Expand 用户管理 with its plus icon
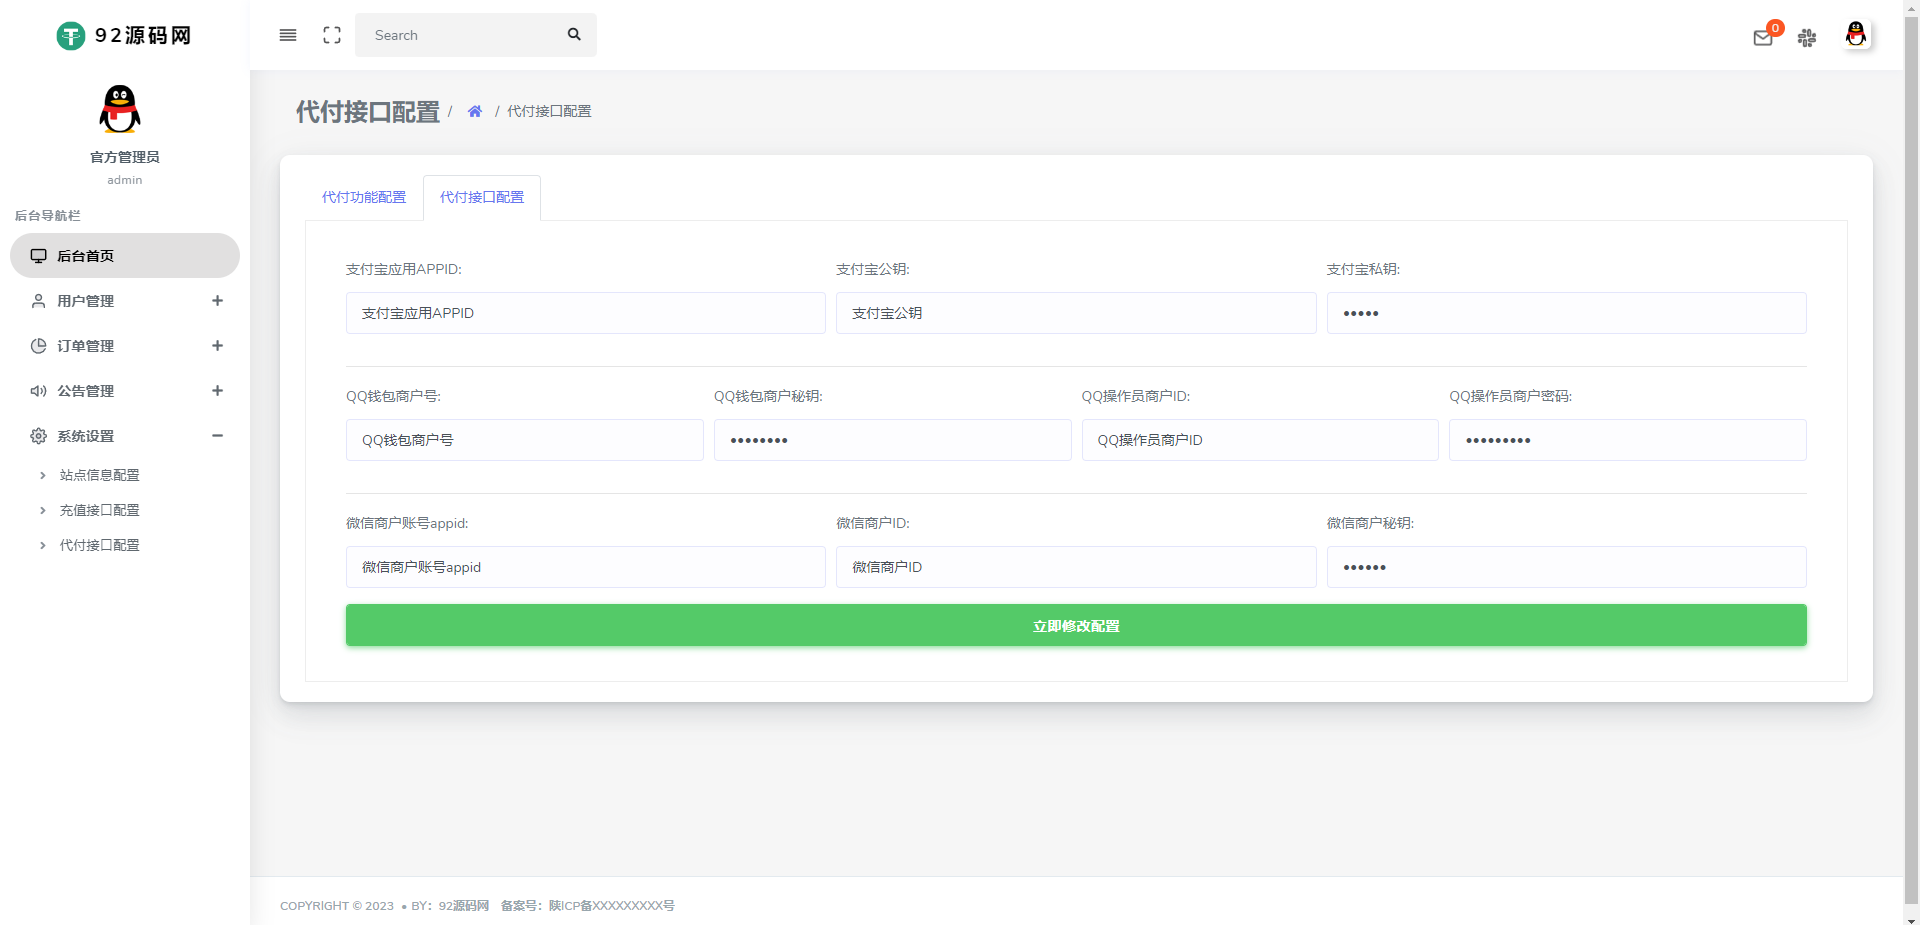Viewport: 1920px width, 925px height. click(x=217, y=301)
